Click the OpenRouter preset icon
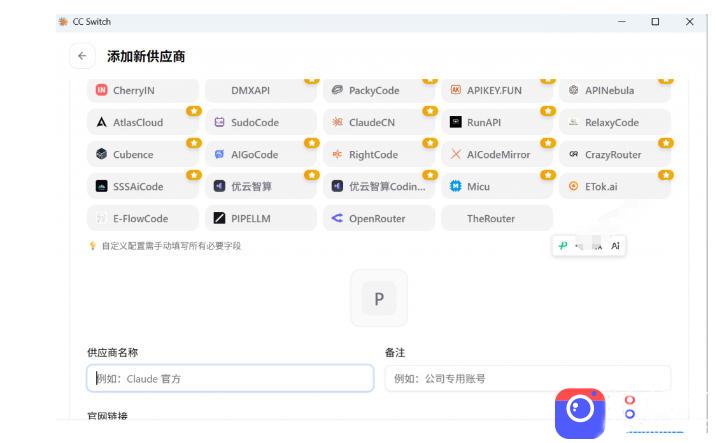The height and width of the screenshot is (443, 715). [337, 218]
